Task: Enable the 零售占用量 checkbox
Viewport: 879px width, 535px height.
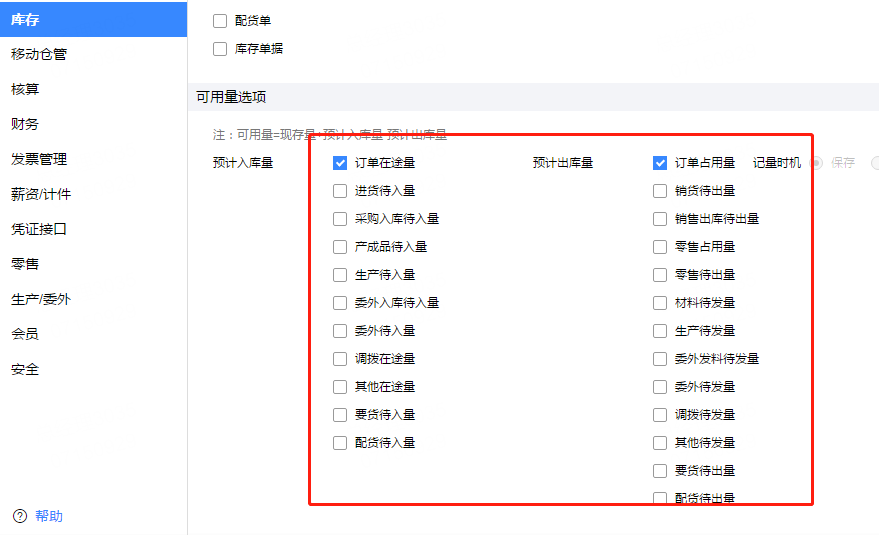Action: 660,247
